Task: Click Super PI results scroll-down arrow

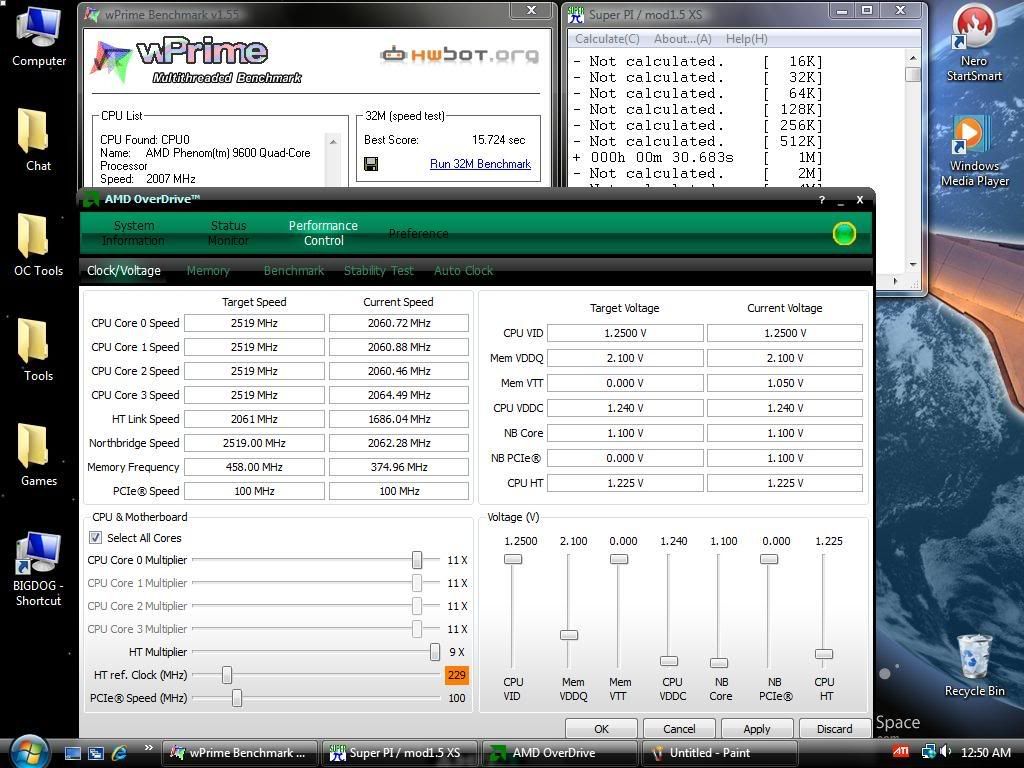Action: pos(913,264)
